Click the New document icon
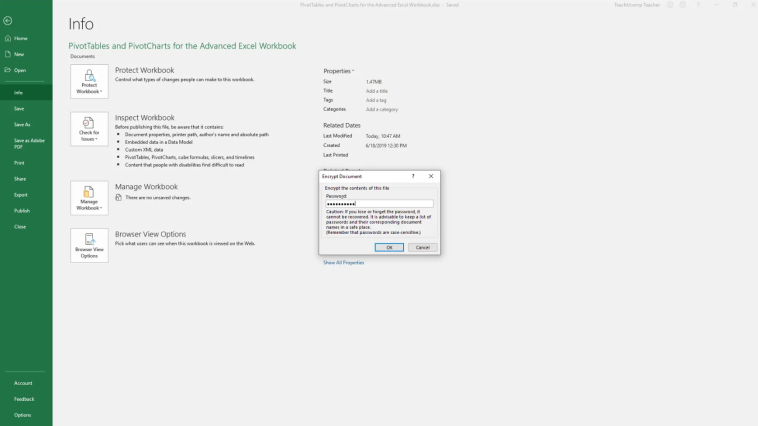The width and height of the screenshot is (758, 426). point(8,54)
